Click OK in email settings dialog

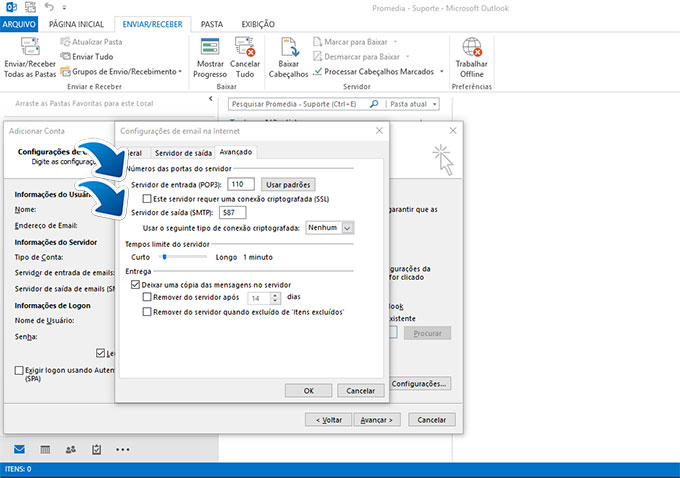[x=308, y=390]
